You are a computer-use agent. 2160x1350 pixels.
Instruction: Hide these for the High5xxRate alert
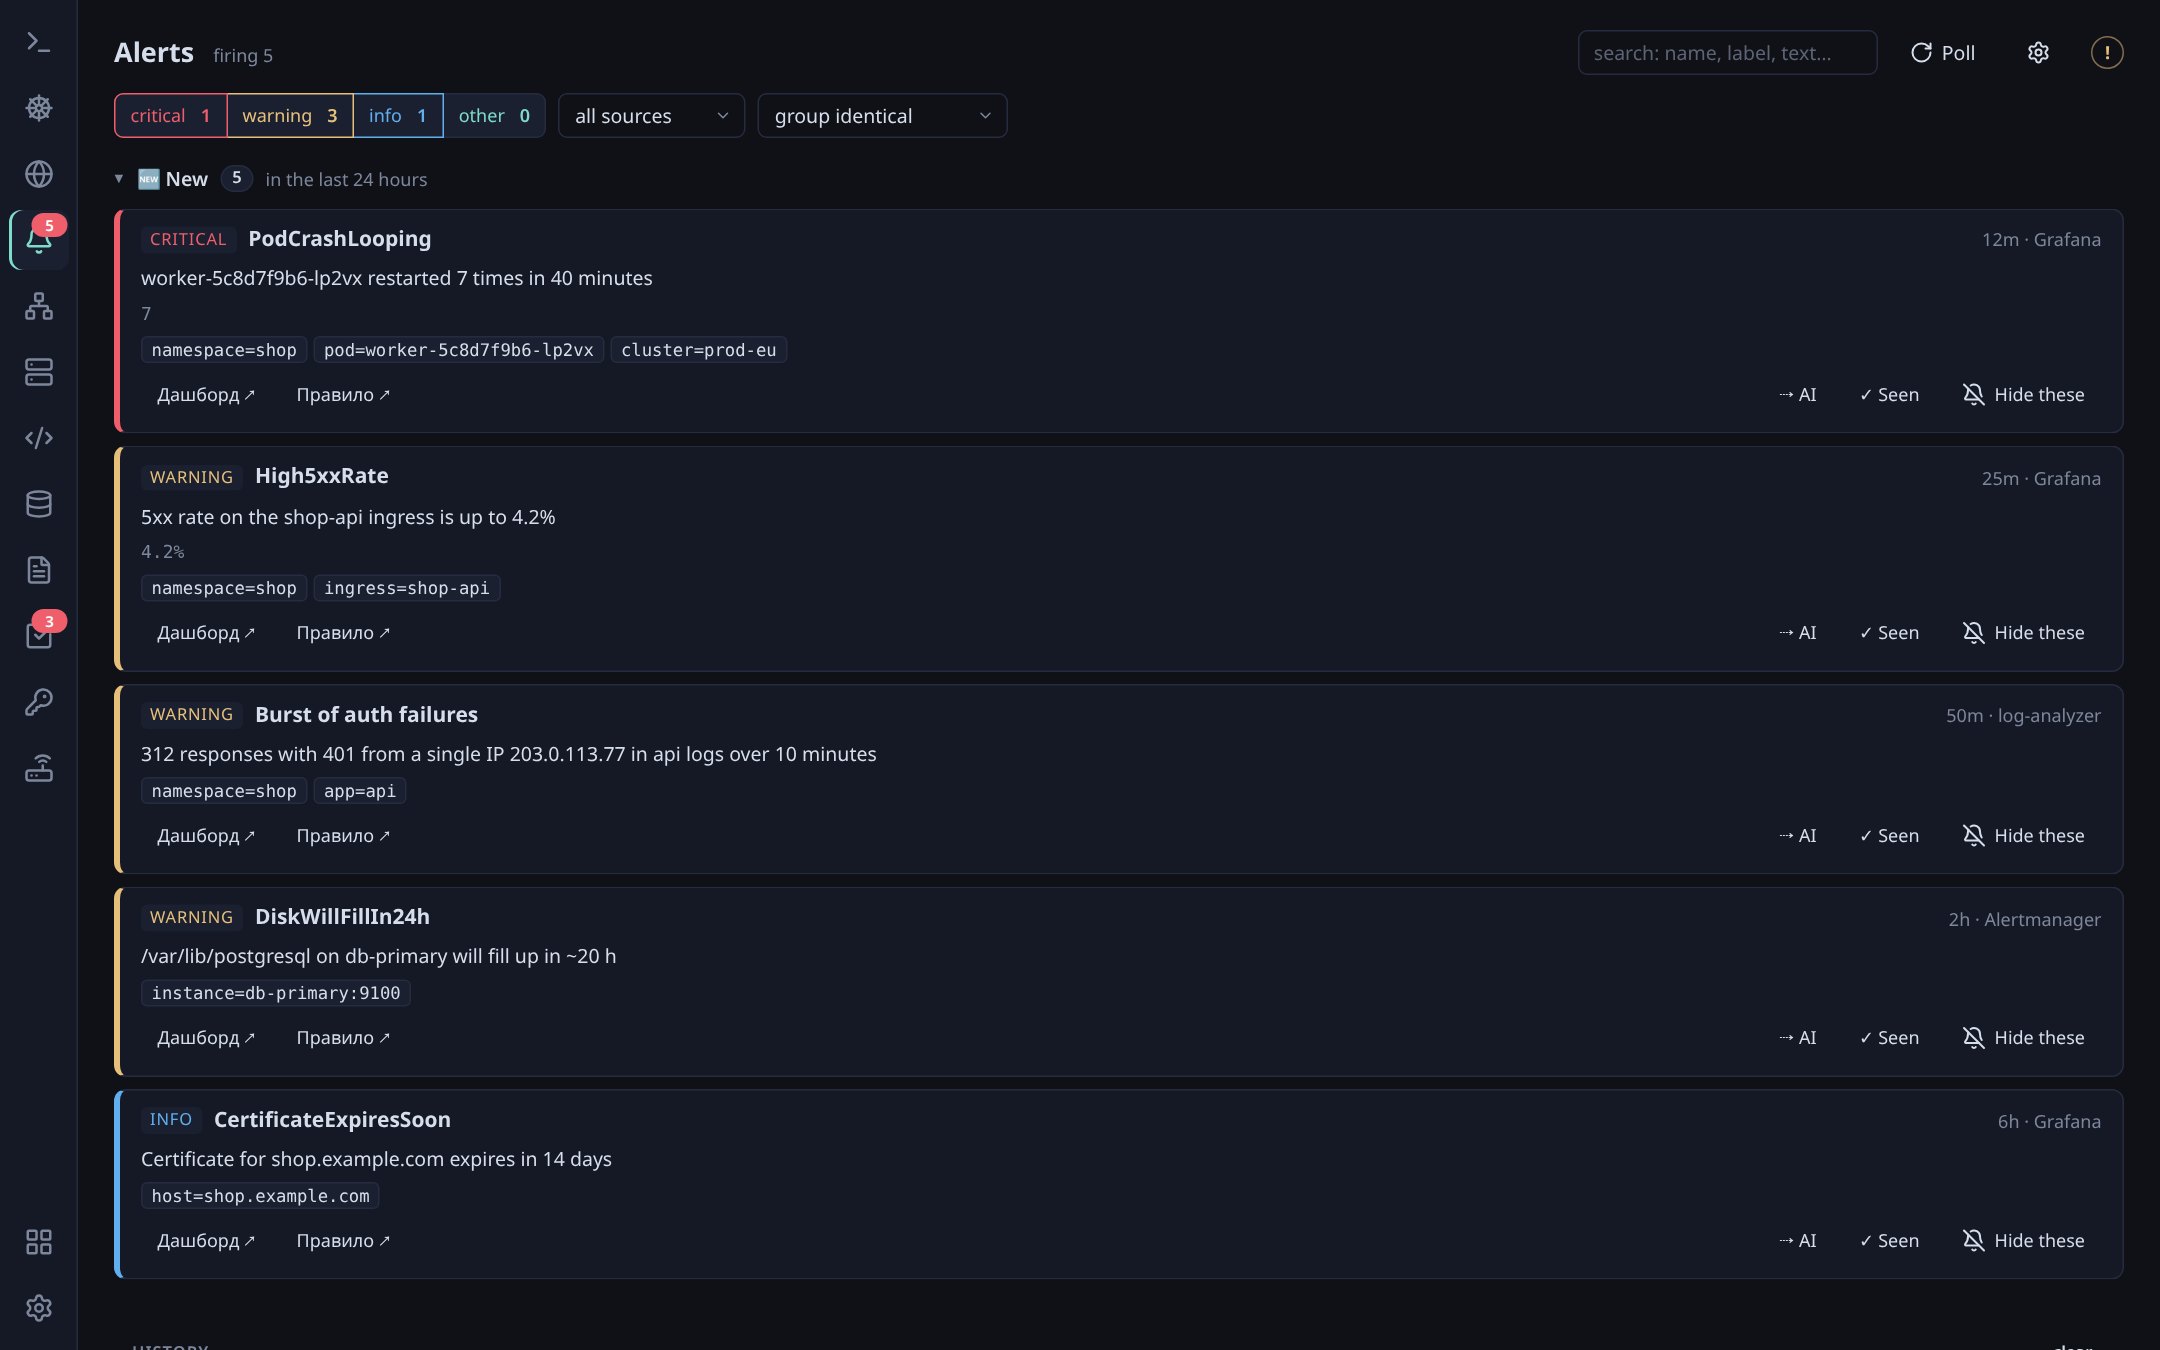pyautogui.click(x=2023, y=633)
